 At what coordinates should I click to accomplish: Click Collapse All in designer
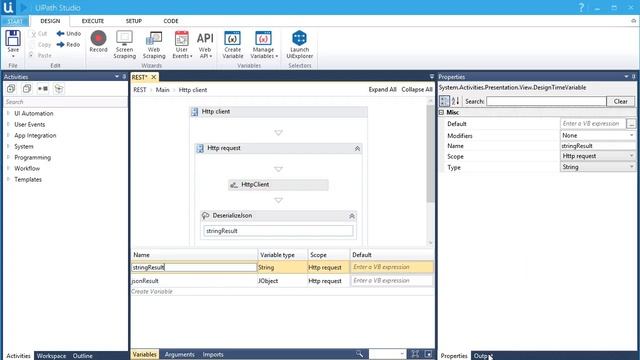click(x=417, y=89)
